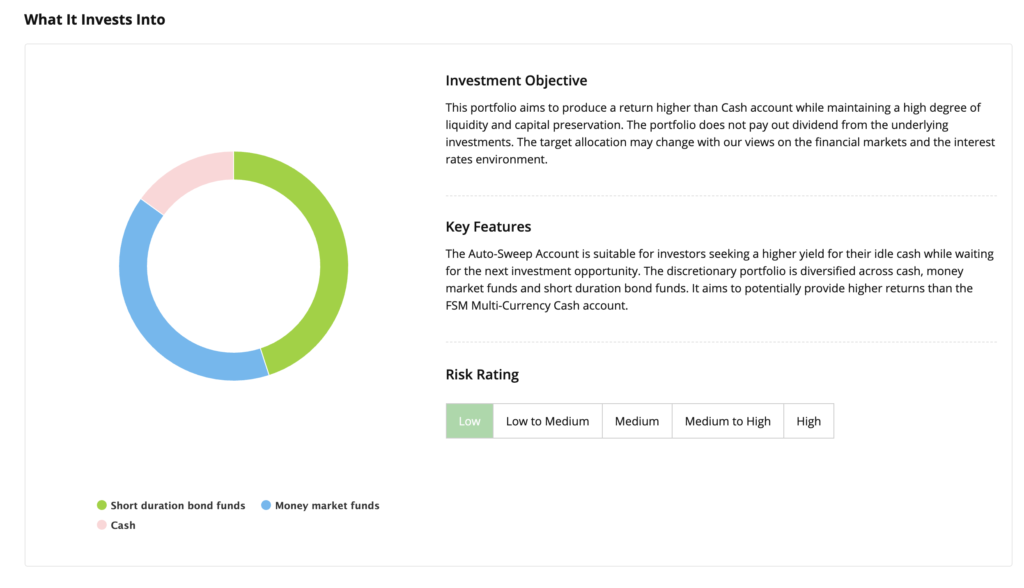Viewport: 1024px width, 588px height.
Task: Click the blue Money market funds legend dot
Action: coord(265,506)
